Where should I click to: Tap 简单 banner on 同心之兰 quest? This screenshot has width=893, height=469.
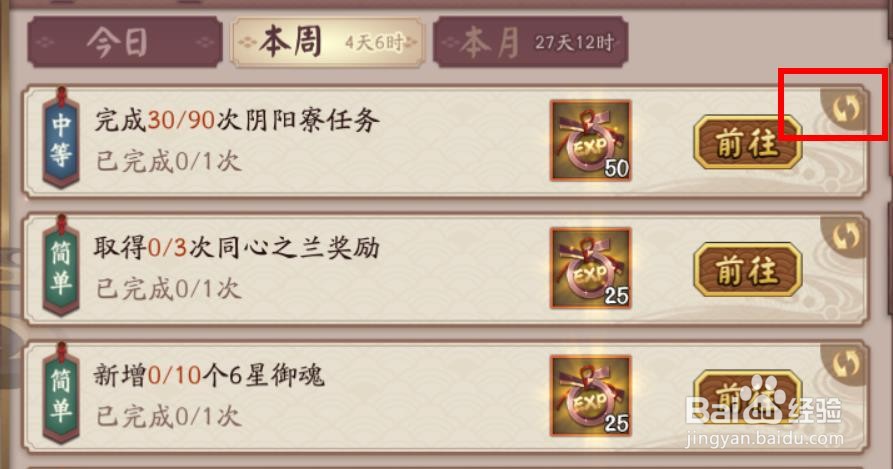(x=61, y=266)
